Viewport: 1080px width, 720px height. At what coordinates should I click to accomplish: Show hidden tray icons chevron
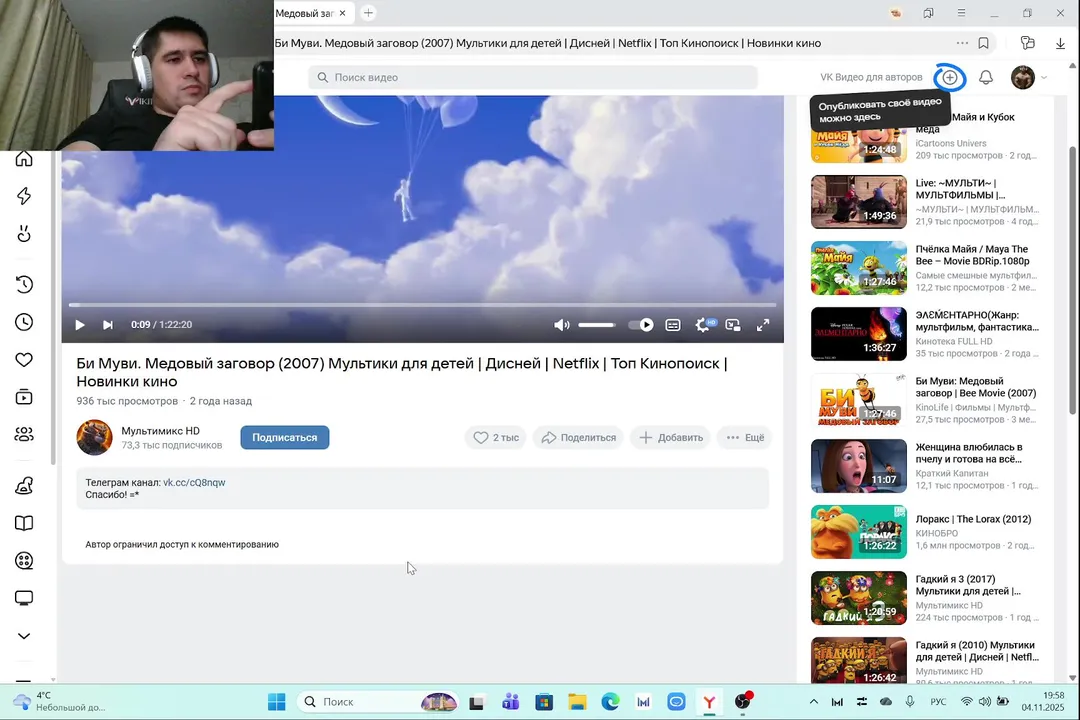pos(813,701)
